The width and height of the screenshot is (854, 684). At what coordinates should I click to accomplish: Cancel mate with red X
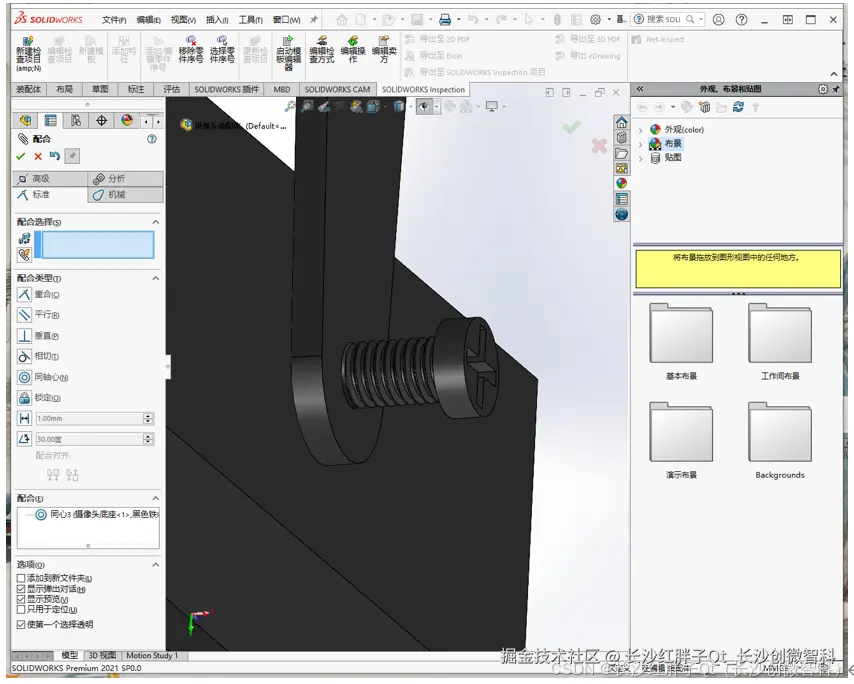click(38, 156)
